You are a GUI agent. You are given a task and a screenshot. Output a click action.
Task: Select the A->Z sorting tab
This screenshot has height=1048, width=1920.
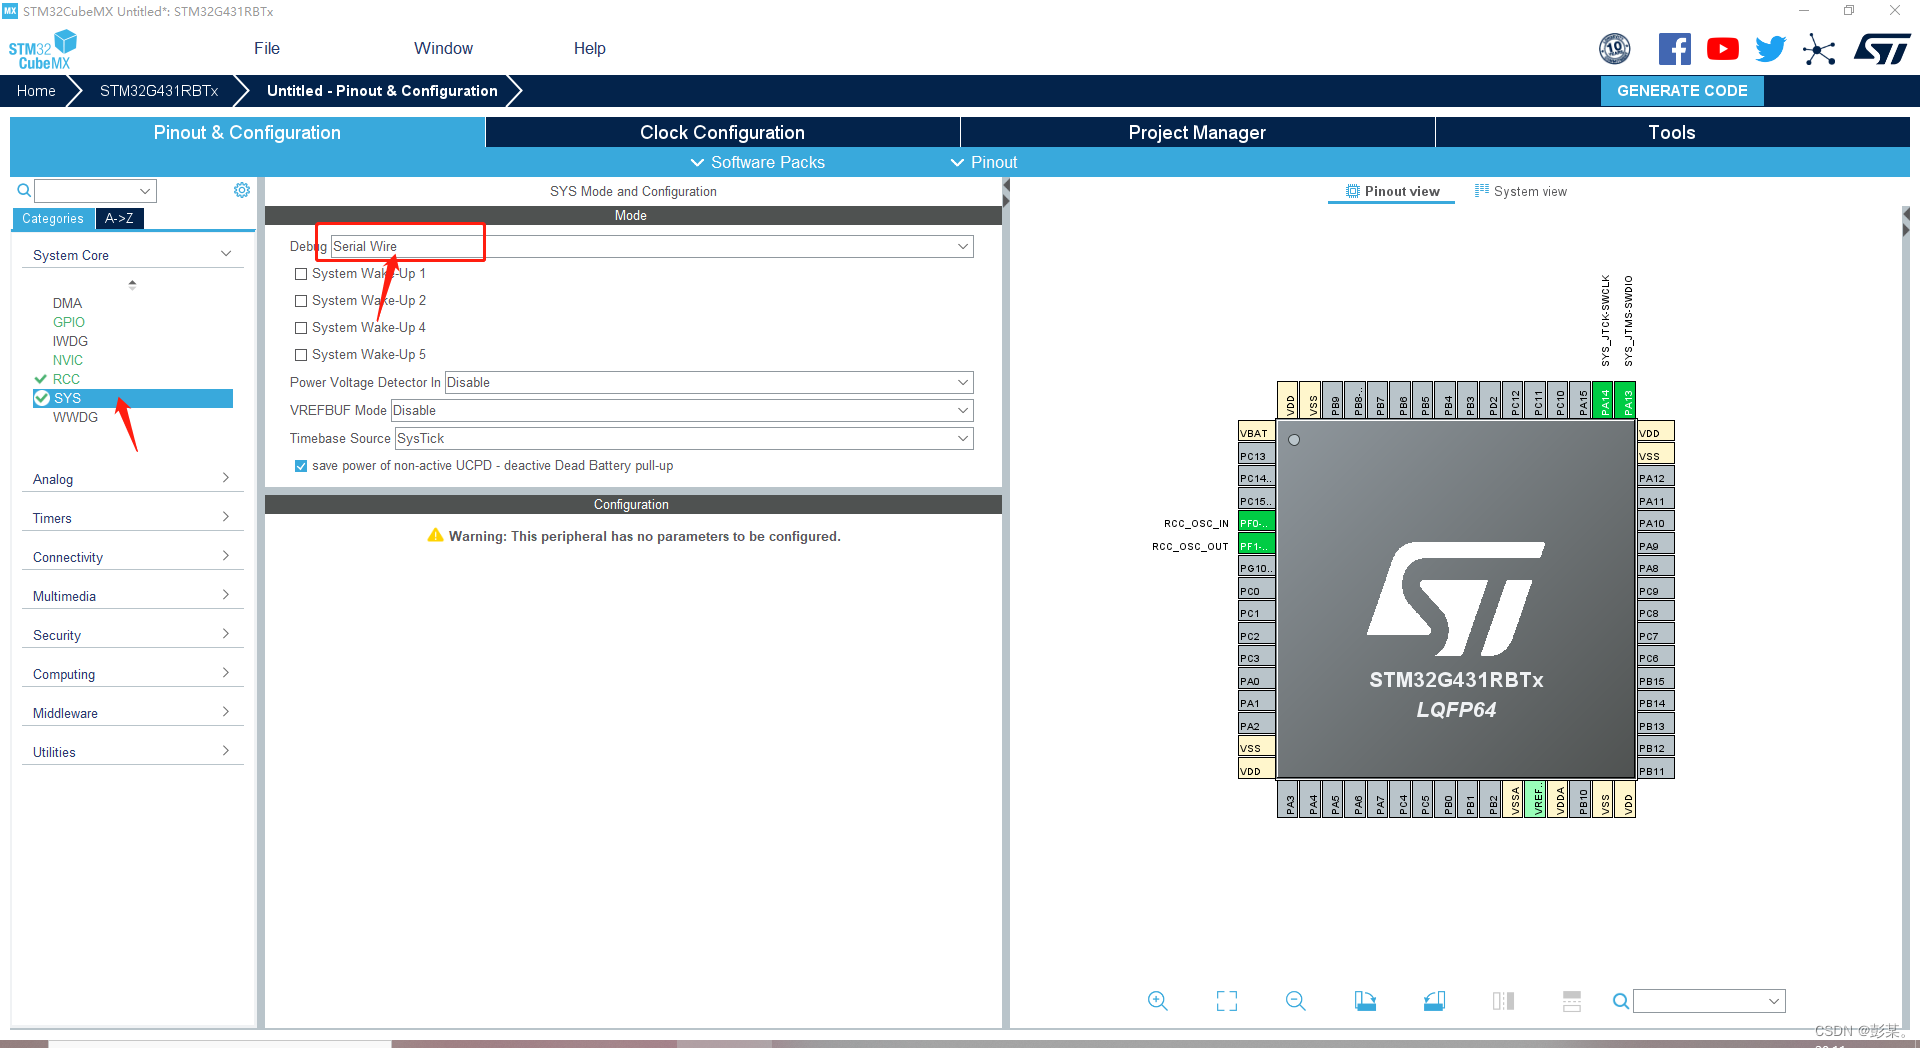[119, 218]
